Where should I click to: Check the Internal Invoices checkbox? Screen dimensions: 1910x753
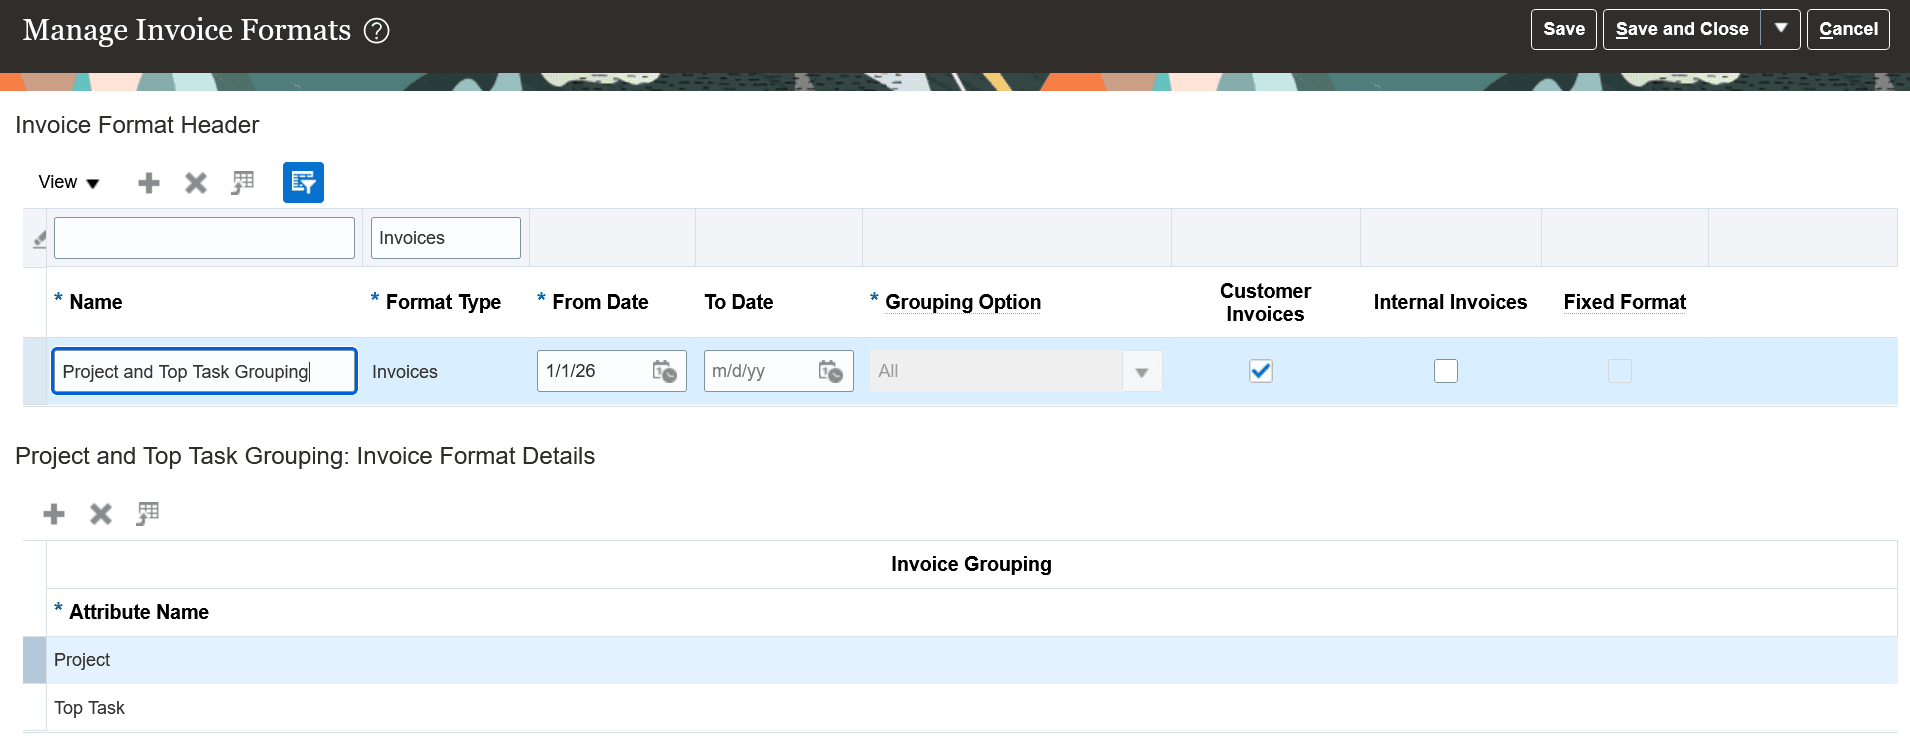coord(1446,371)
